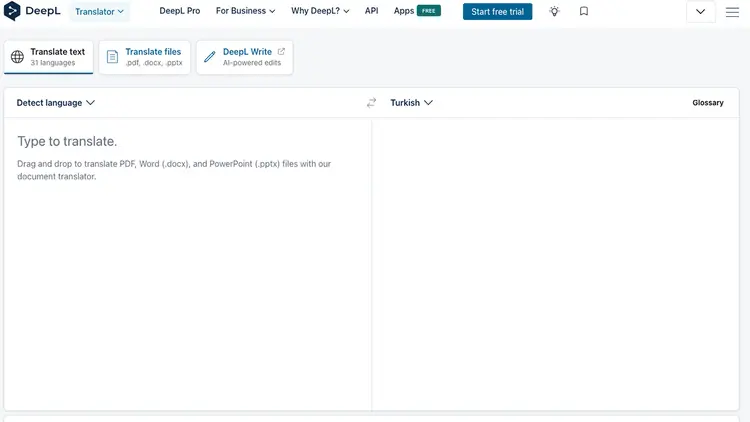Click the 'AI-powered edits' text
Viewport: 750px width, 422px height.
pyautogui.click(x=252, y=63)
